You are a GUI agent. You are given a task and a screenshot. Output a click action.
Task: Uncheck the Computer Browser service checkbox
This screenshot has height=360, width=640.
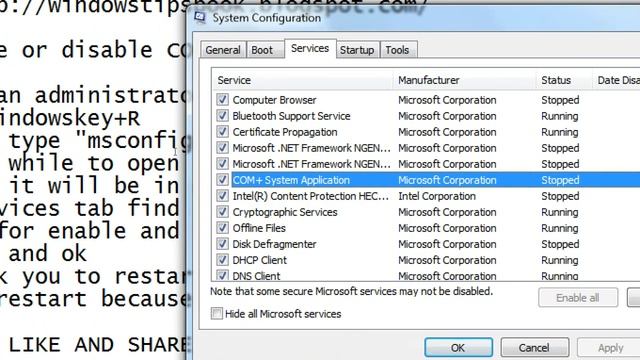coord(222,100)
